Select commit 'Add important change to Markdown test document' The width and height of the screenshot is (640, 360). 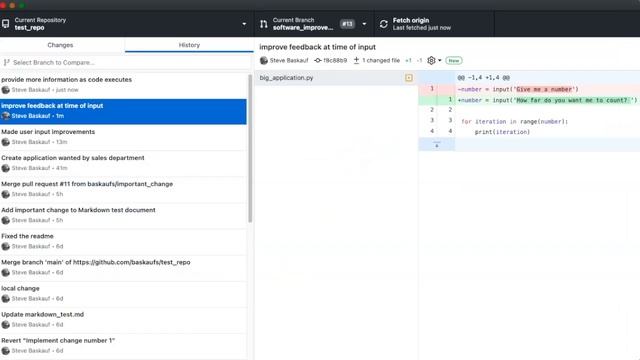click(x=123, y=215)
